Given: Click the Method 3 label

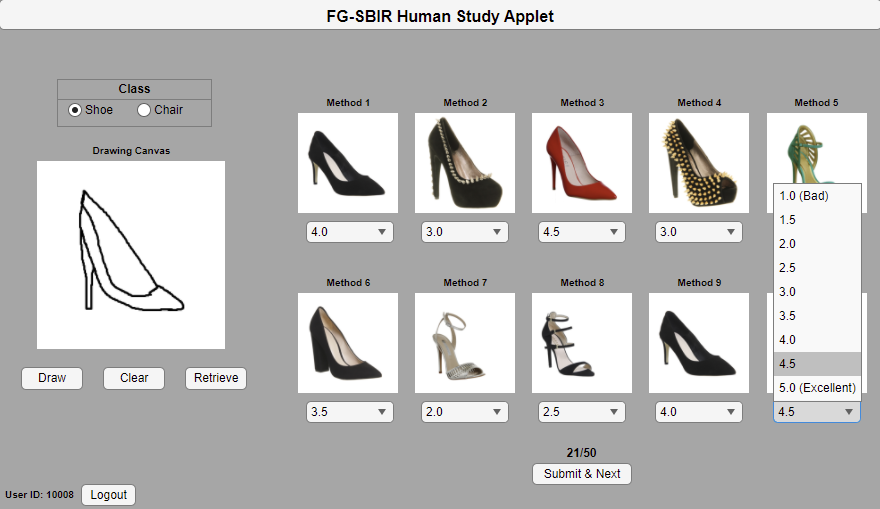Looking at the screenshot, I should 582,103.
